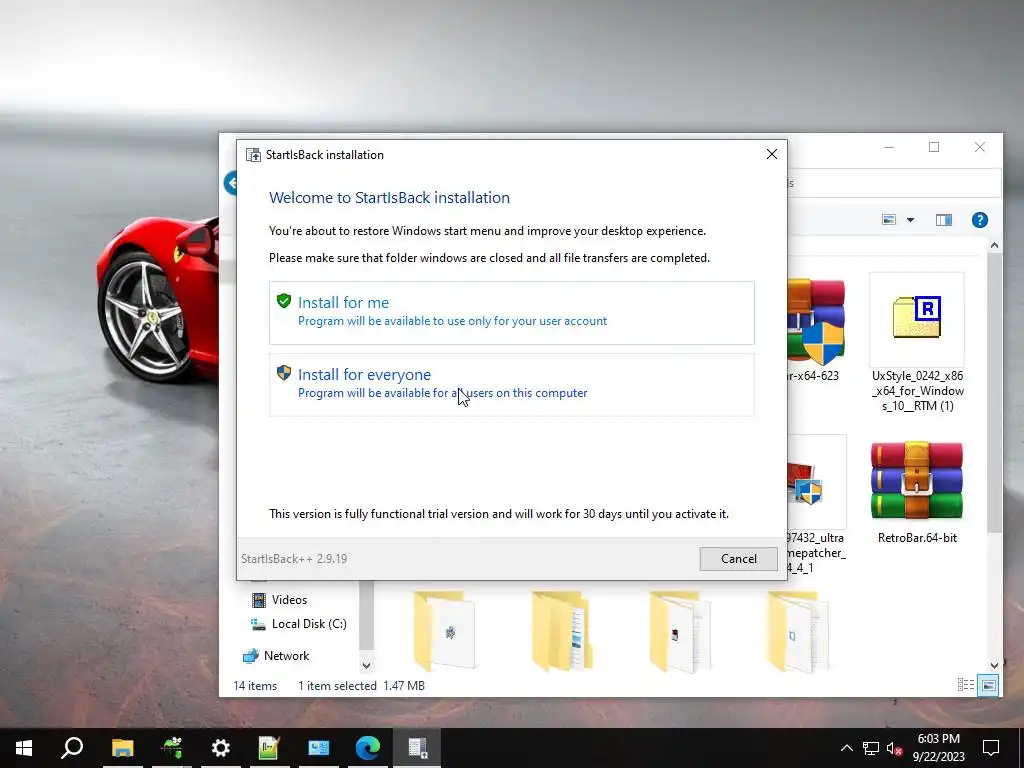Open Control Panel icon on taskbar
The image size is (1024, 768).
pyautogui.click(x=319, y=748)
